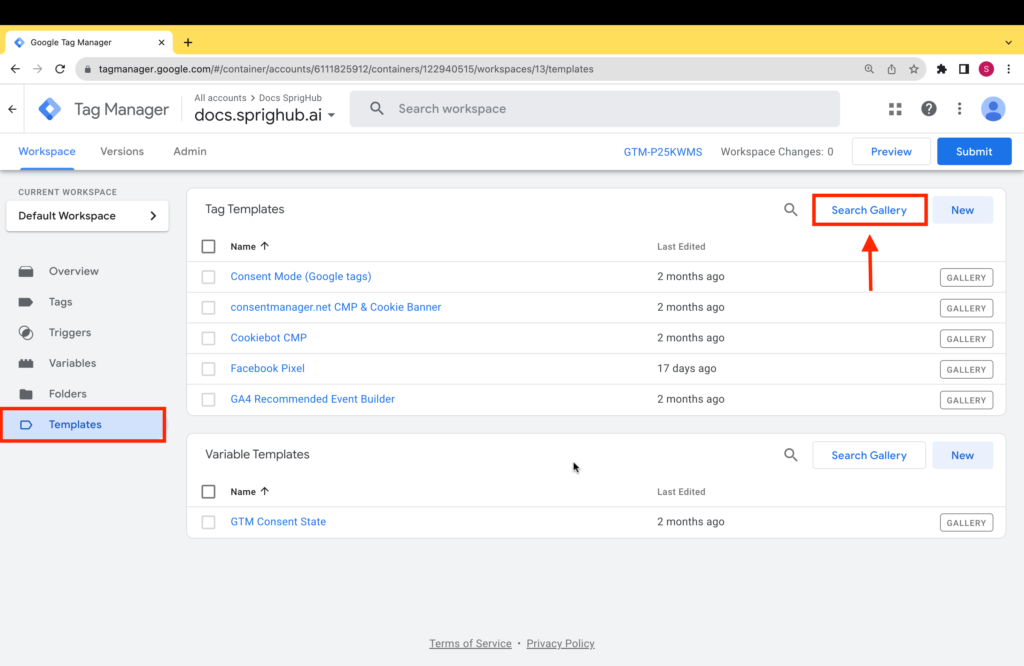Check the select-all box in Tag Templates header
The width and height of the screenshot is (1024, 666).
[208, 246]
